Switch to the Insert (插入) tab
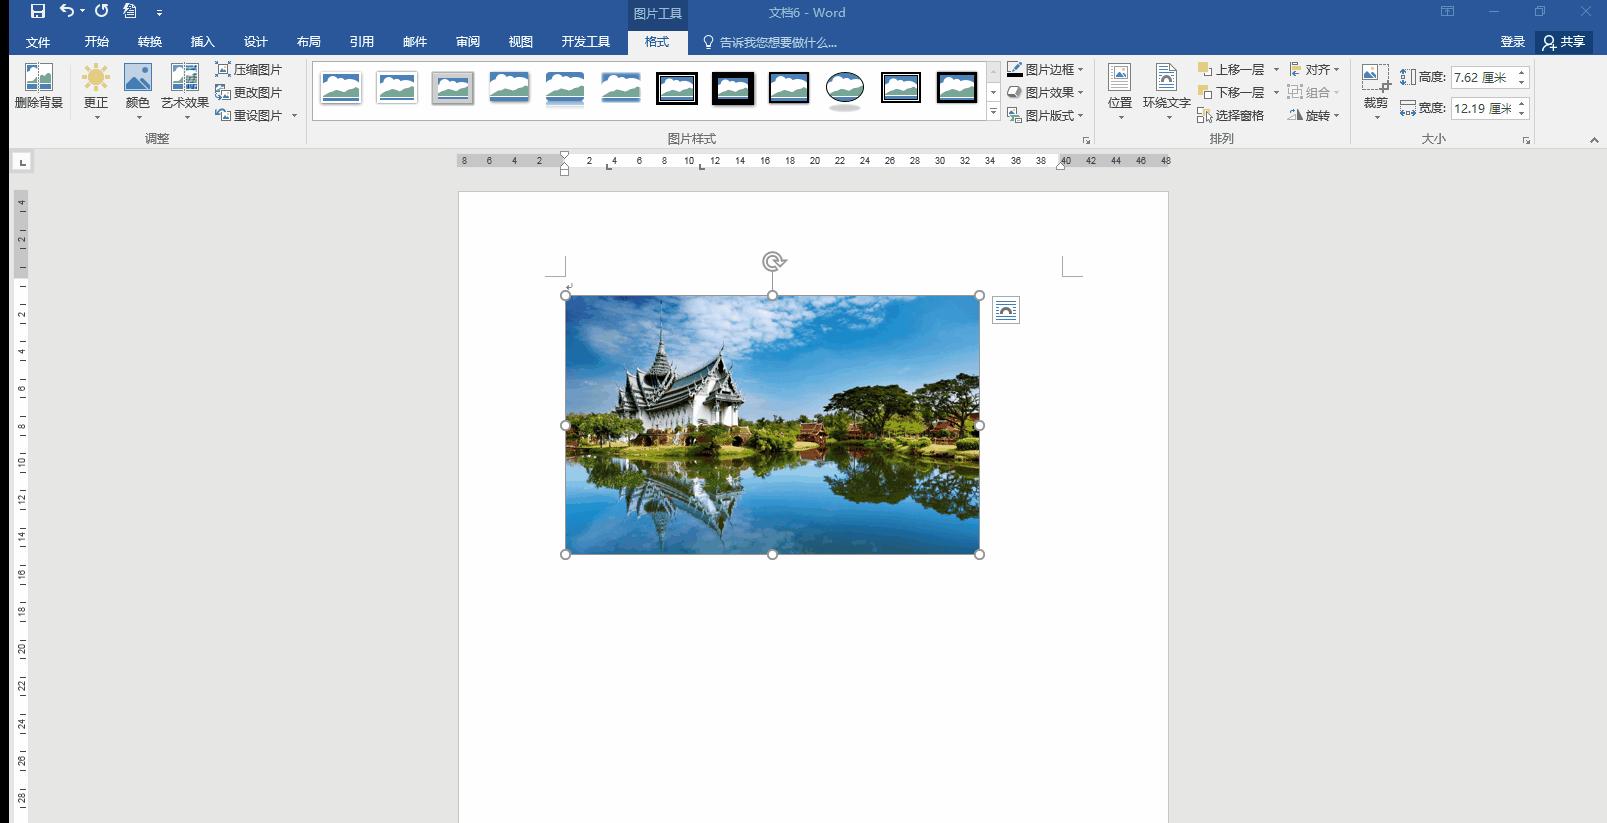The height and width of the screenshot is (823, 1607). tap(203, 42)
